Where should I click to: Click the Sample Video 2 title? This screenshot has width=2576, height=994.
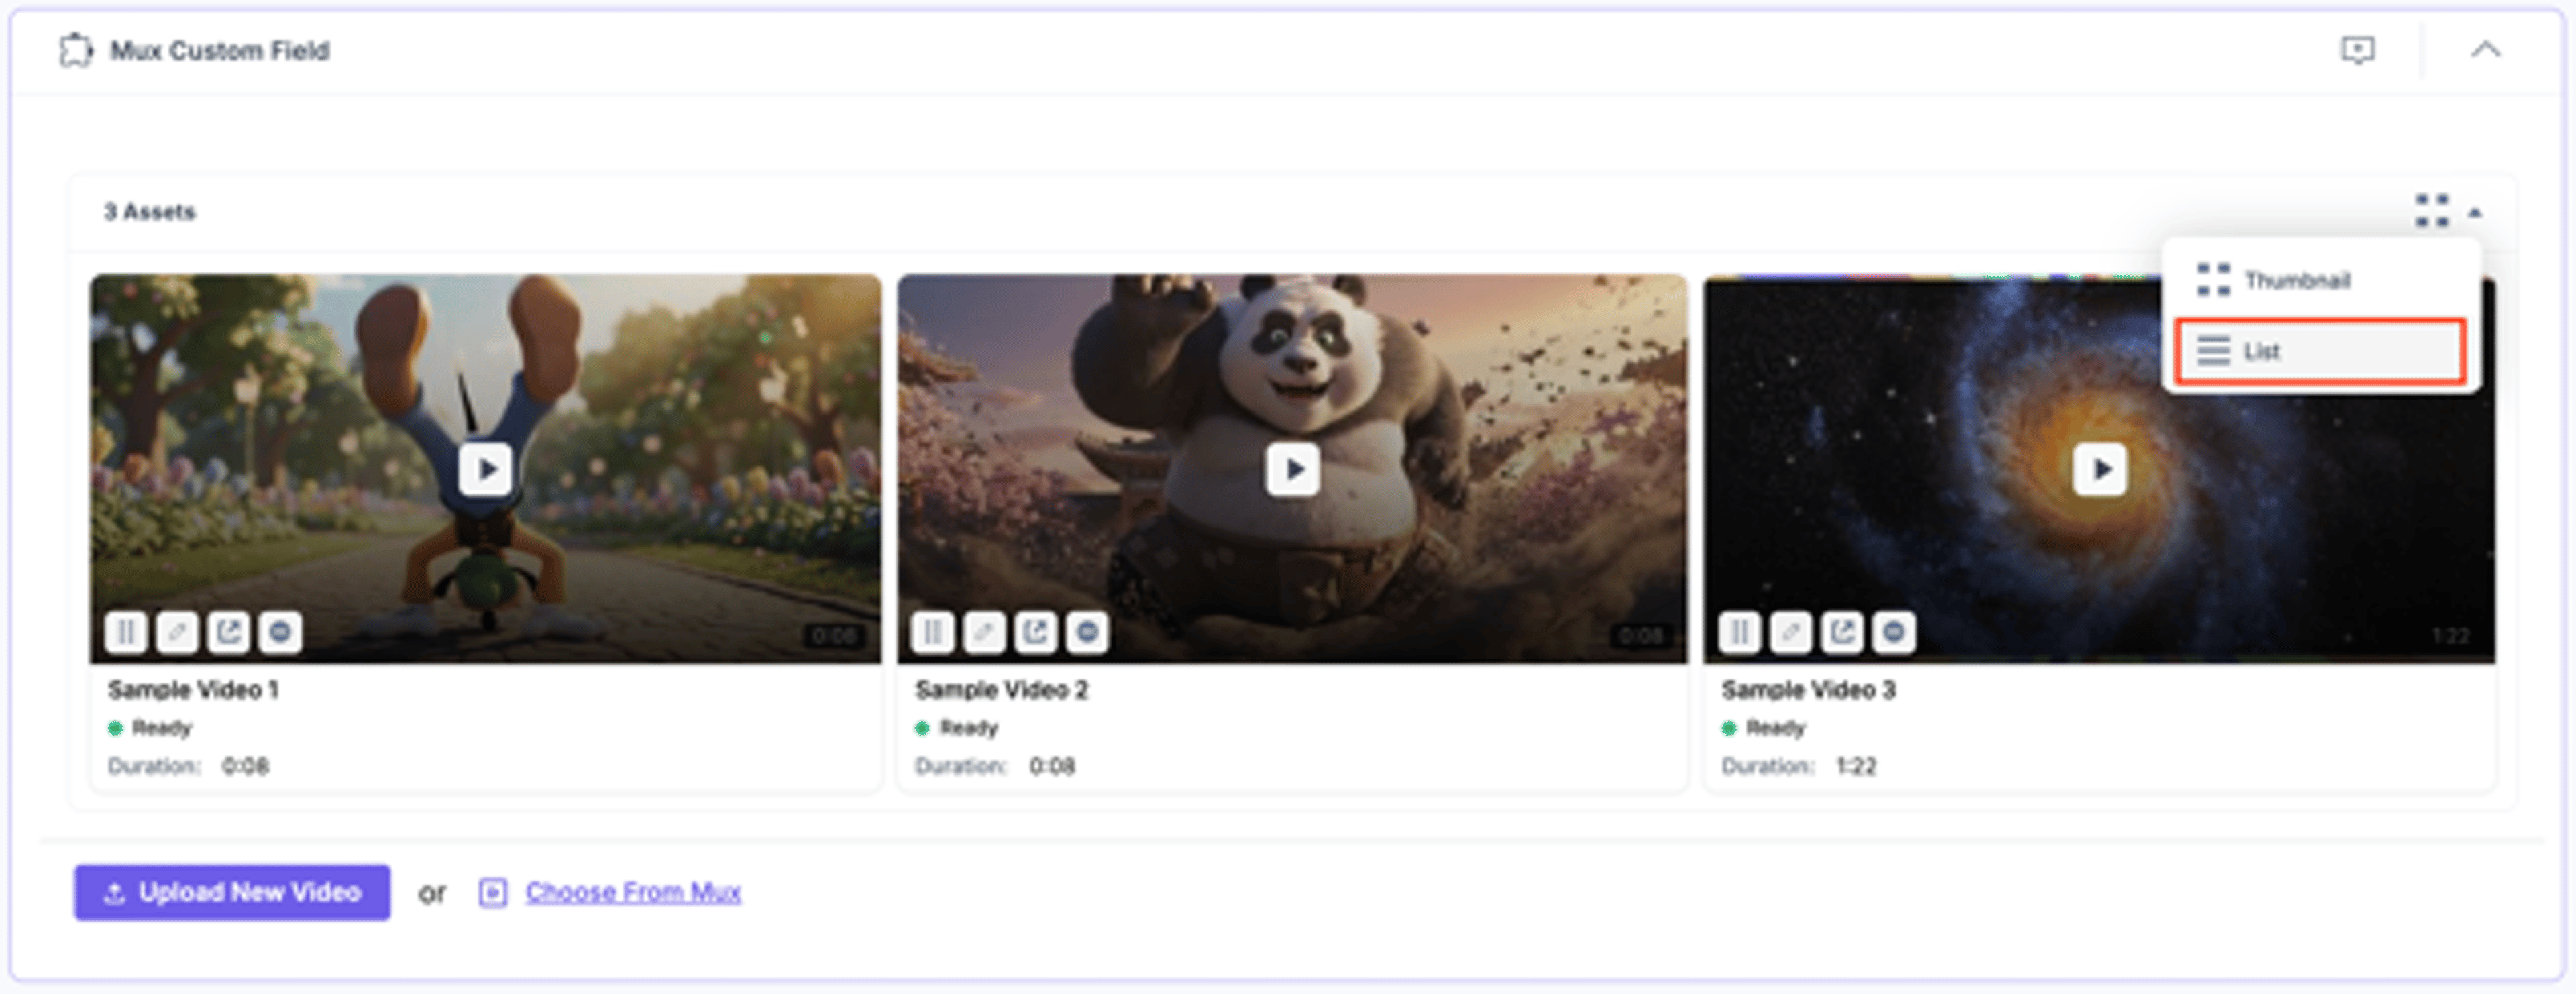tap(1001, 690)
